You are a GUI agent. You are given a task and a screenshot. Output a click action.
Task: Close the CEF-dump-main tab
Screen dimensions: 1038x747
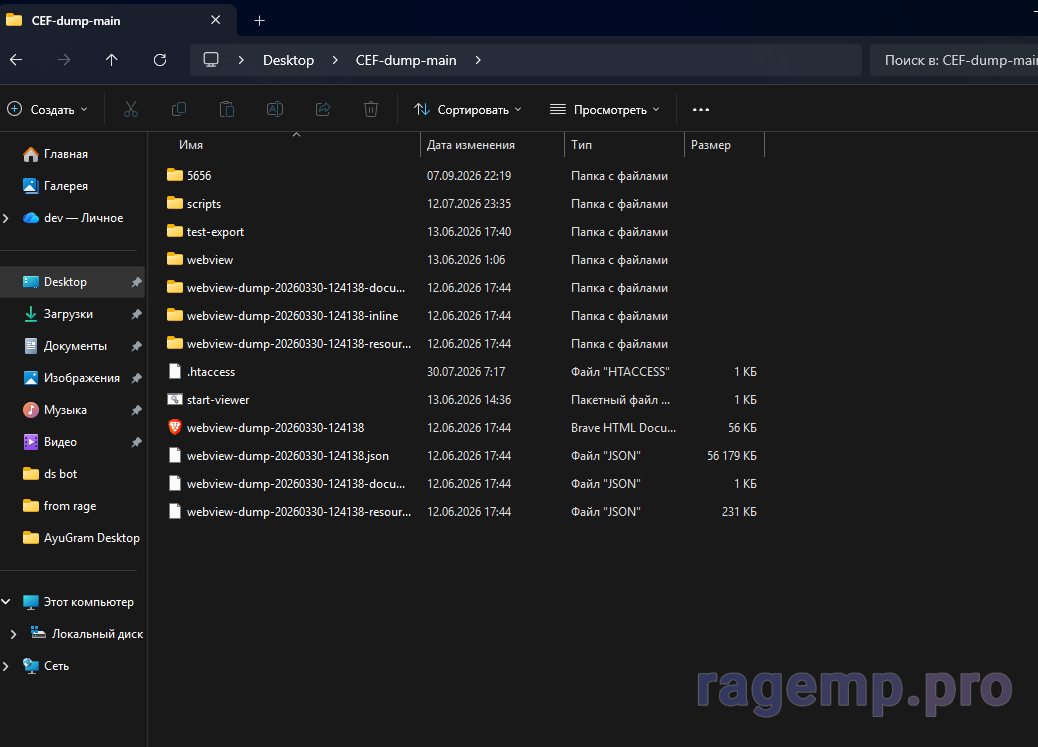215,21
